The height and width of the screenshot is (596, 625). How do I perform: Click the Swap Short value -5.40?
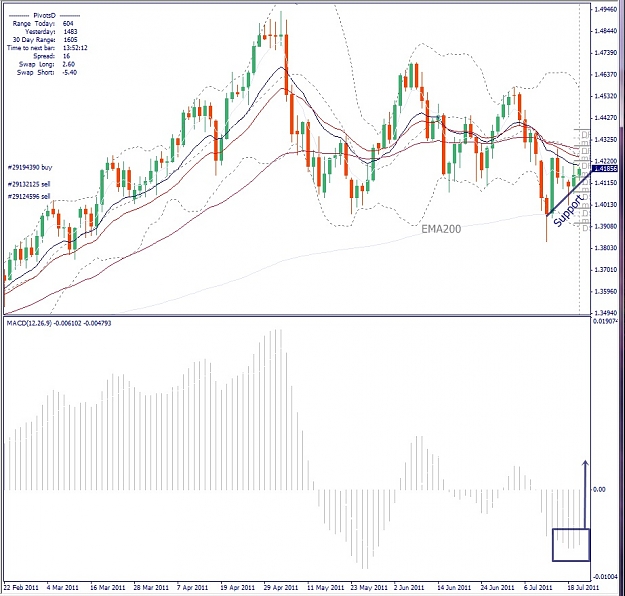click(69, 73)
